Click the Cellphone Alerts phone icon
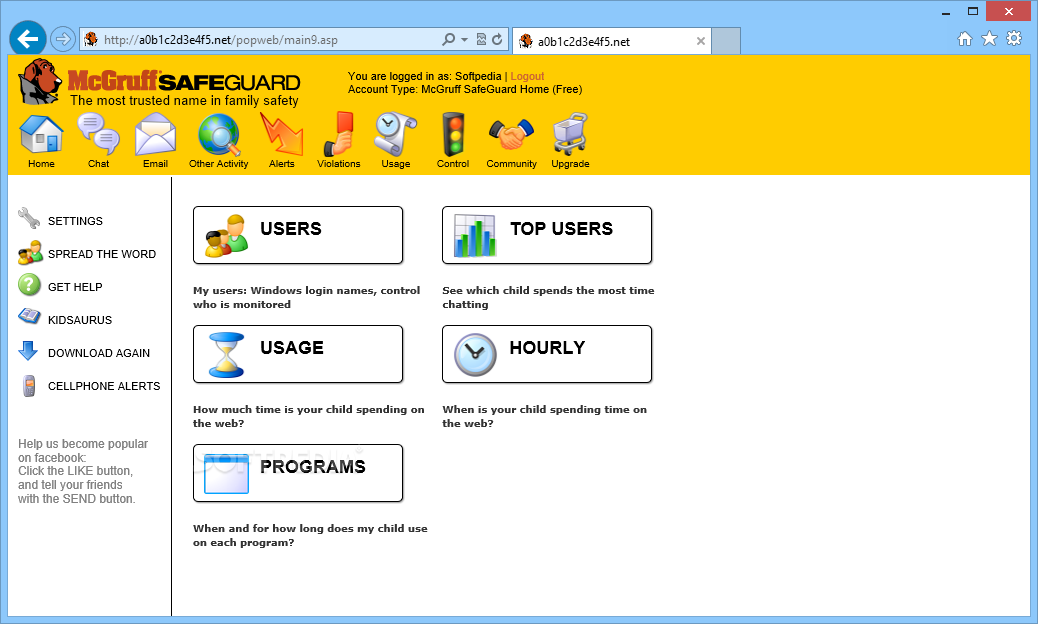 (28, 386)
